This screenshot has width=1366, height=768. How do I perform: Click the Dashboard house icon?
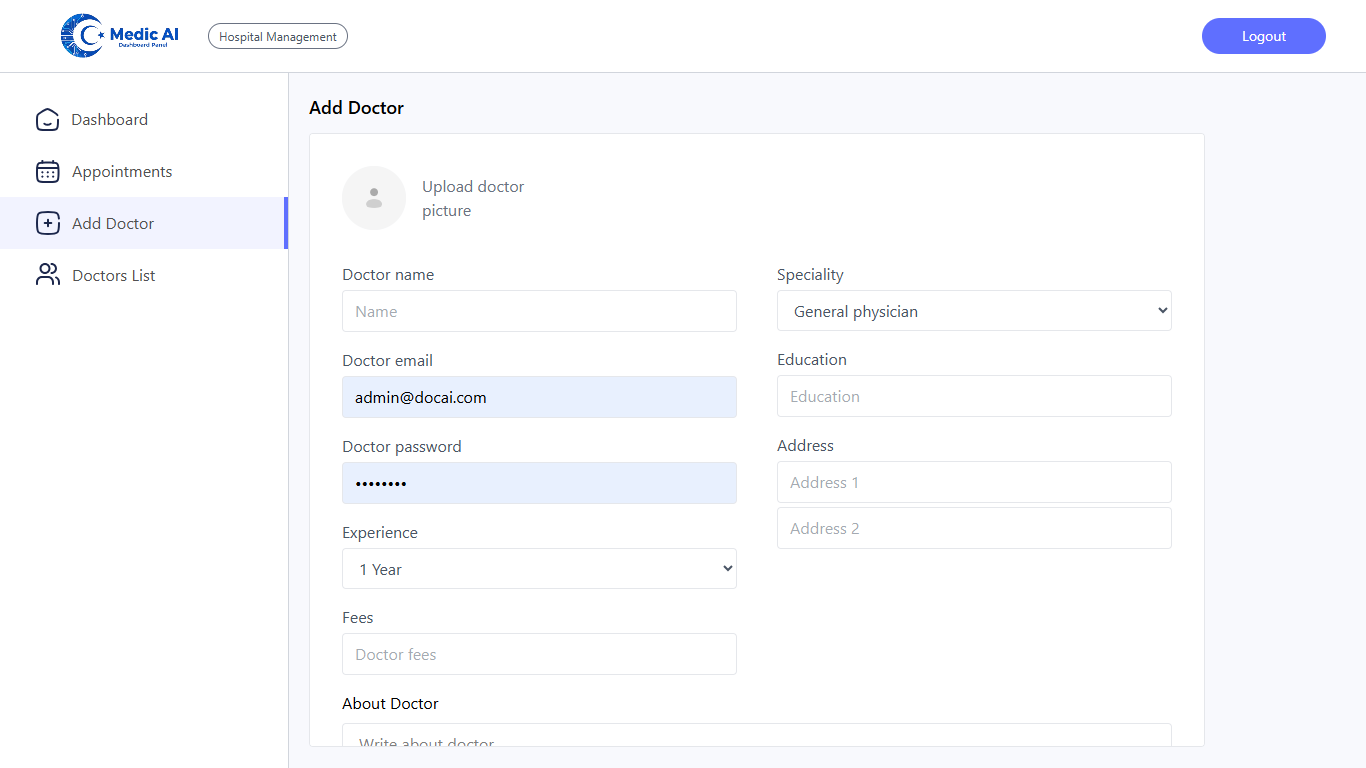[x=47, y=120]
